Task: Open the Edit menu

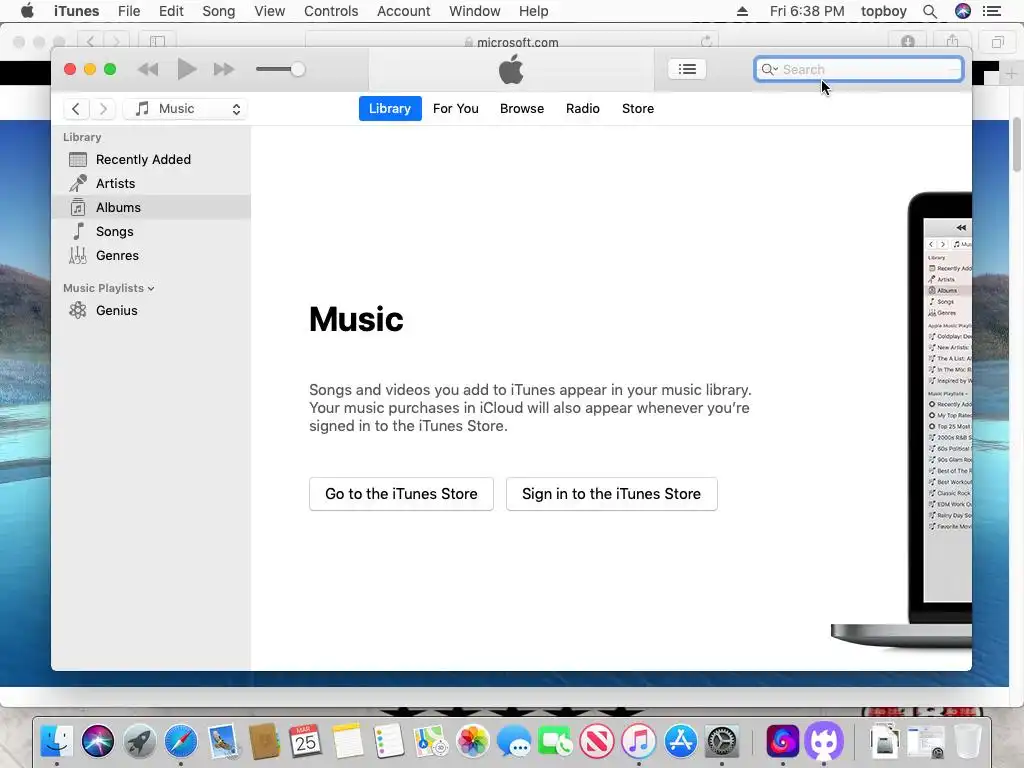Action: point(171,11)
